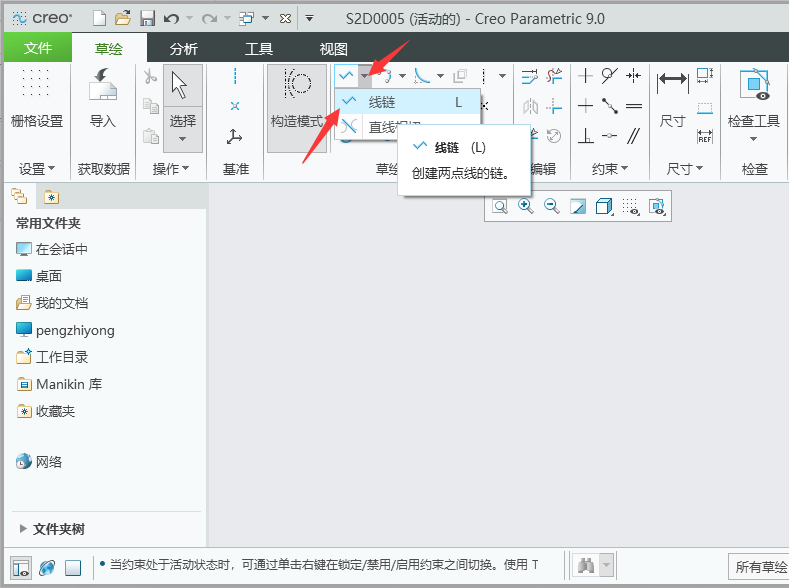The image size is (789, 588).
Task: Open the windows switcher icon
Action: [x=247, y=19]
